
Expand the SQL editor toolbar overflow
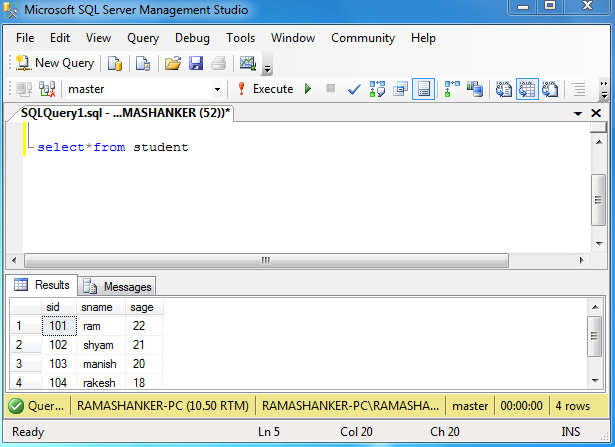[x=604, y=90]
